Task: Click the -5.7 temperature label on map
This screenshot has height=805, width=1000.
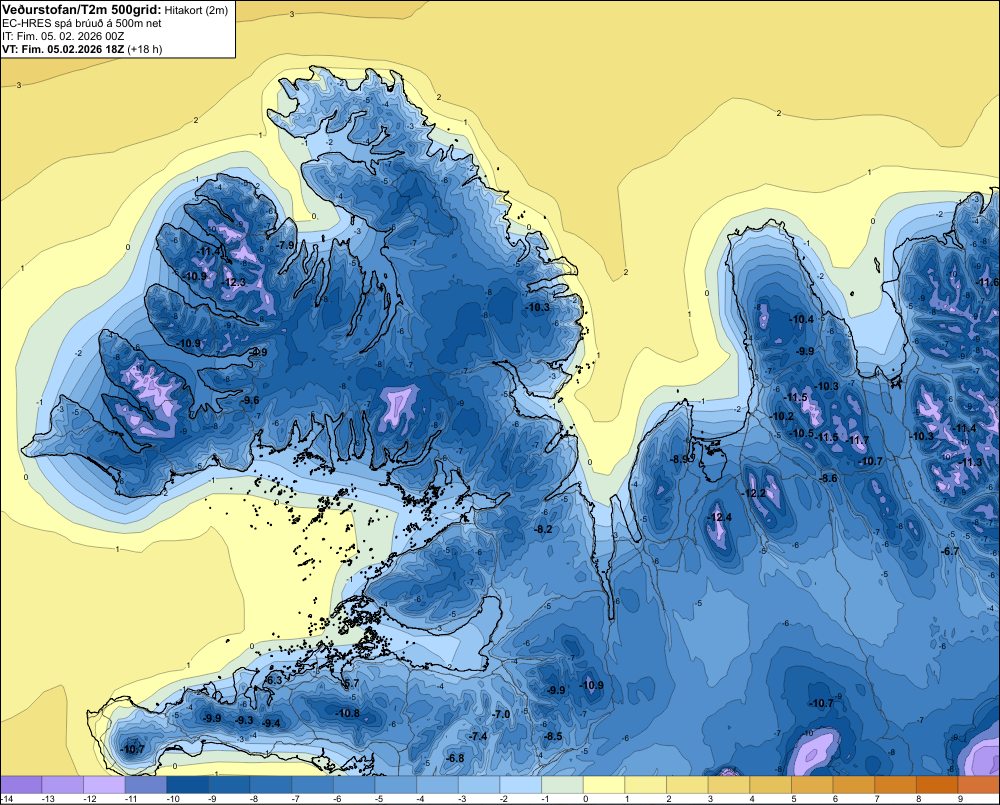Action: (x=351, y=683)
